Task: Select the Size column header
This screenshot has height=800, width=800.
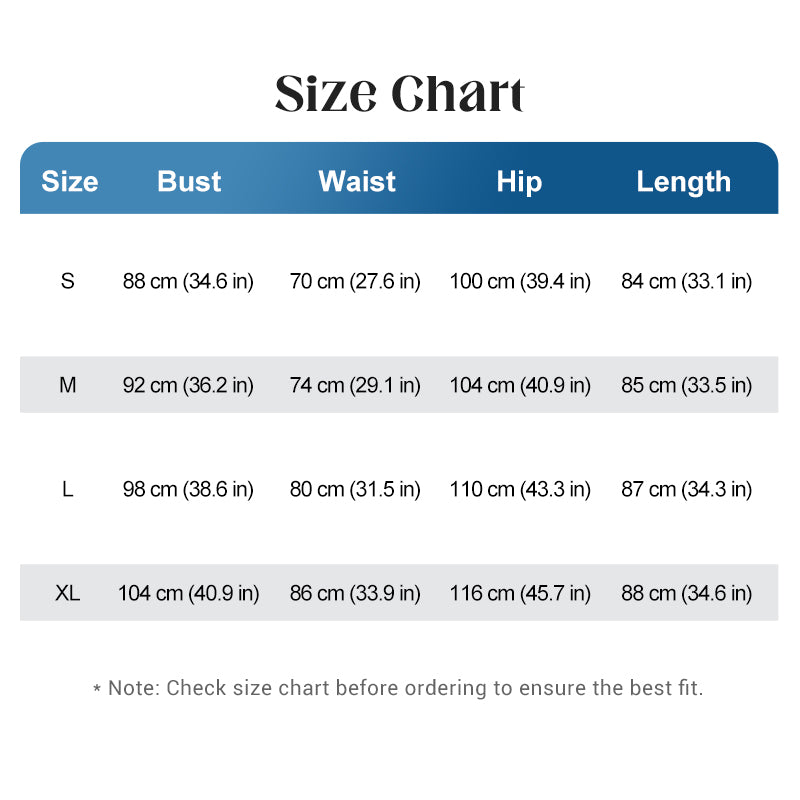Action: pyautogui.click(x=70, y=181)
